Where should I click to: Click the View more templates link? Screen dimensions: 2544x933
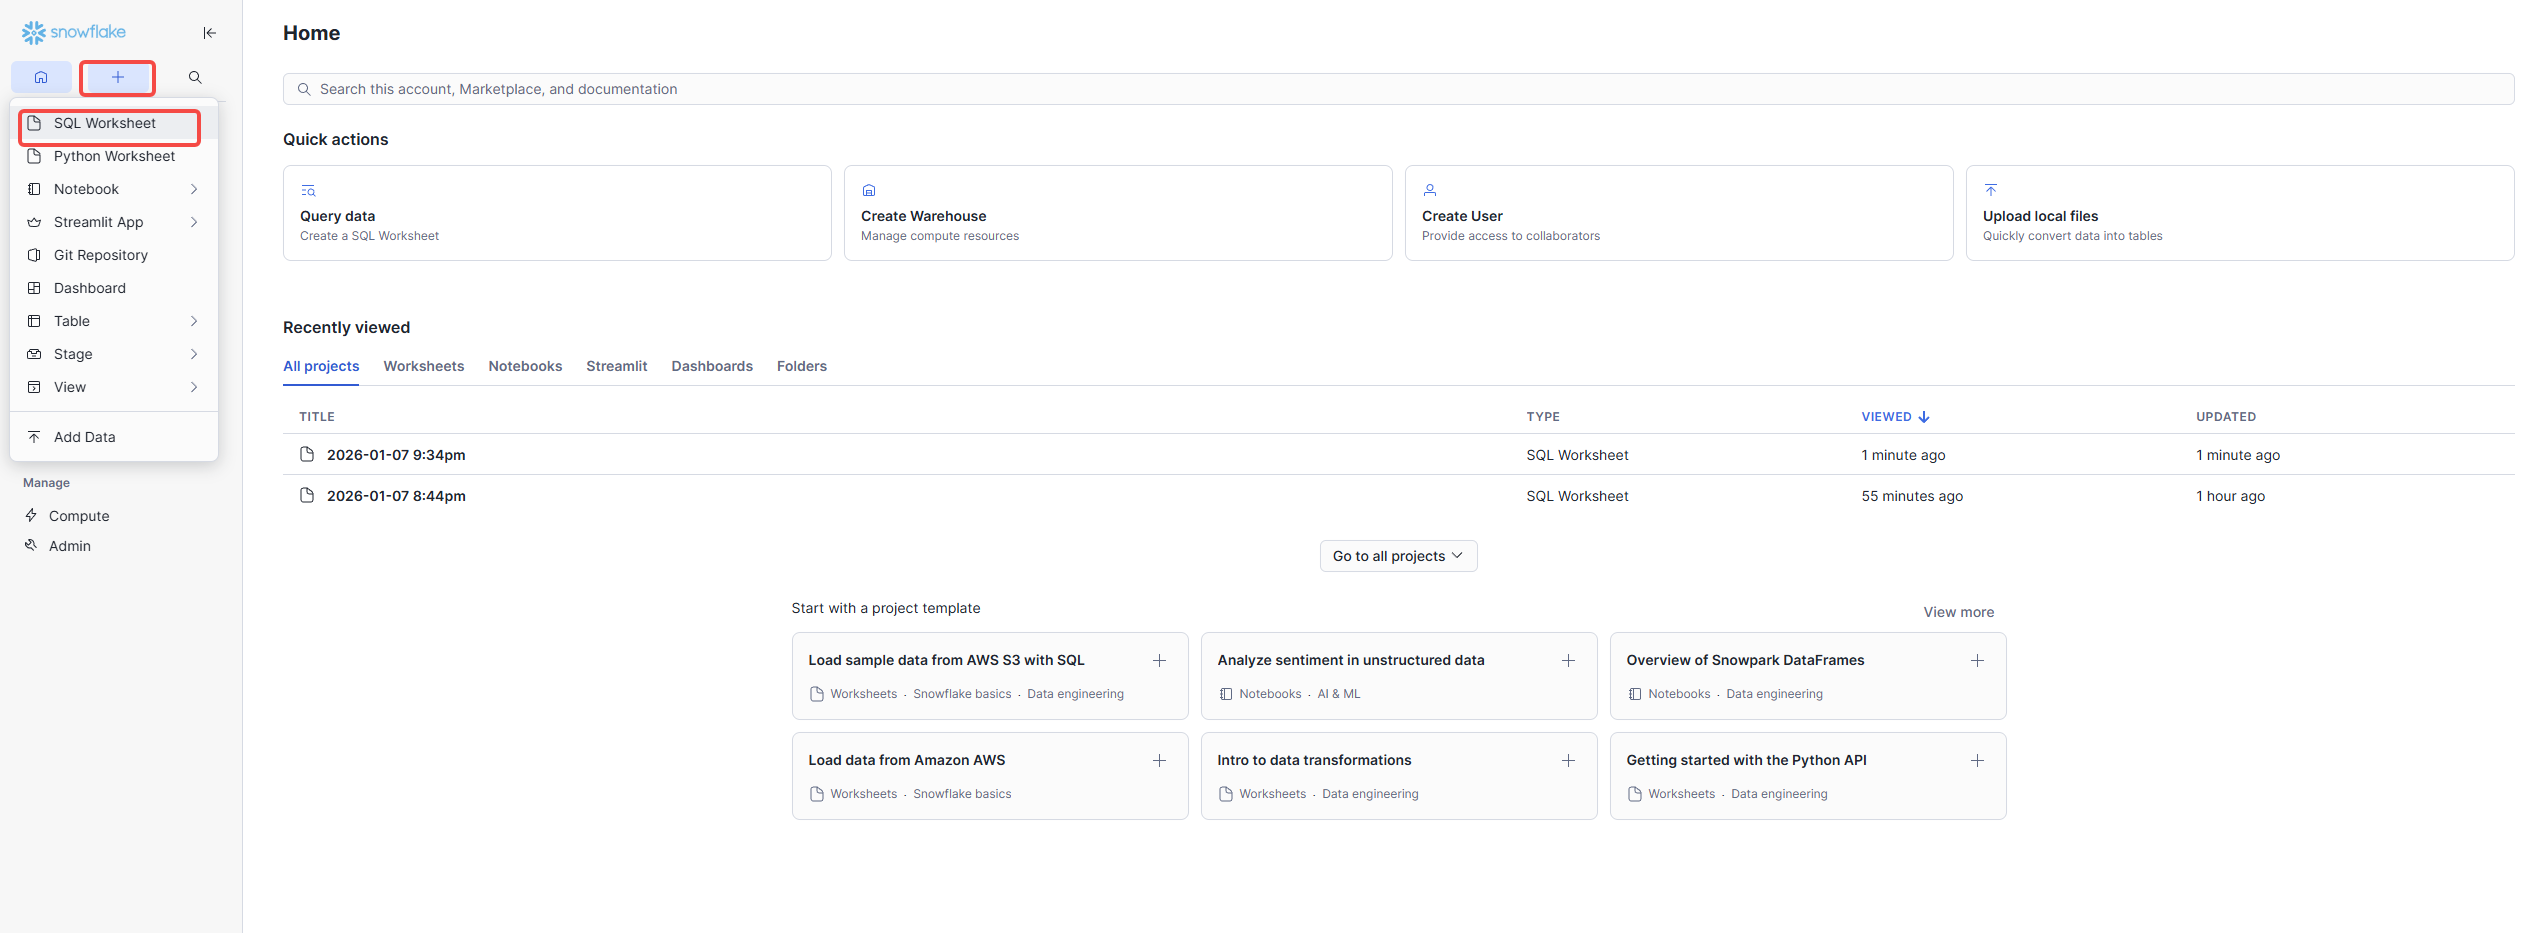[1958, 612]
